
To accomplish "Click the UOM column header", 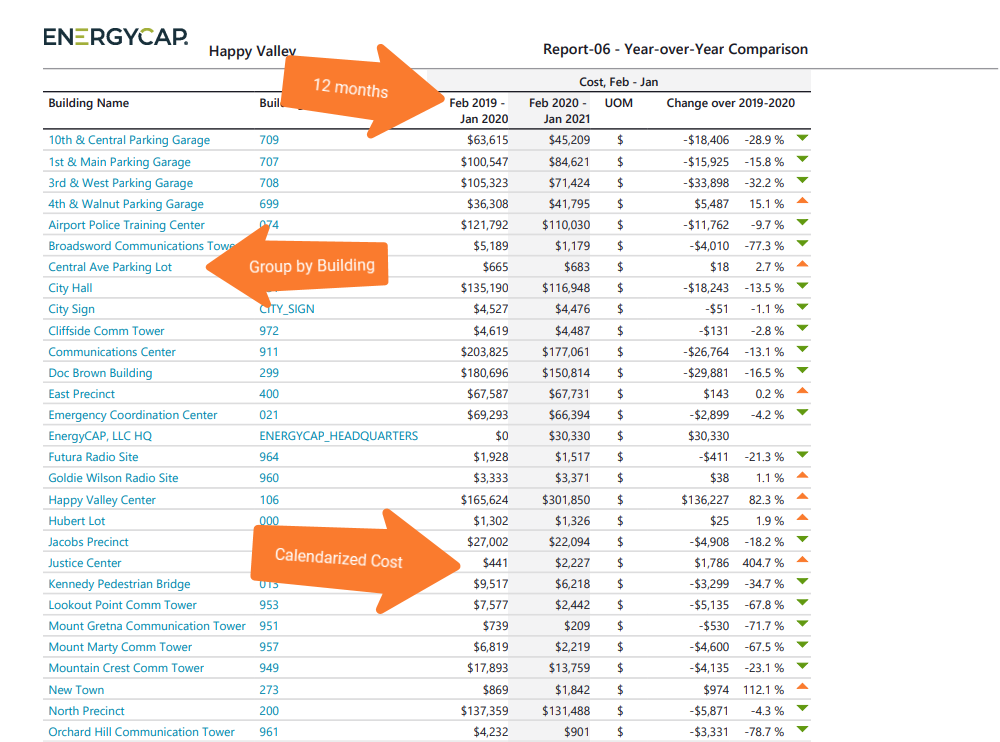I will click(x=619, y=103).
